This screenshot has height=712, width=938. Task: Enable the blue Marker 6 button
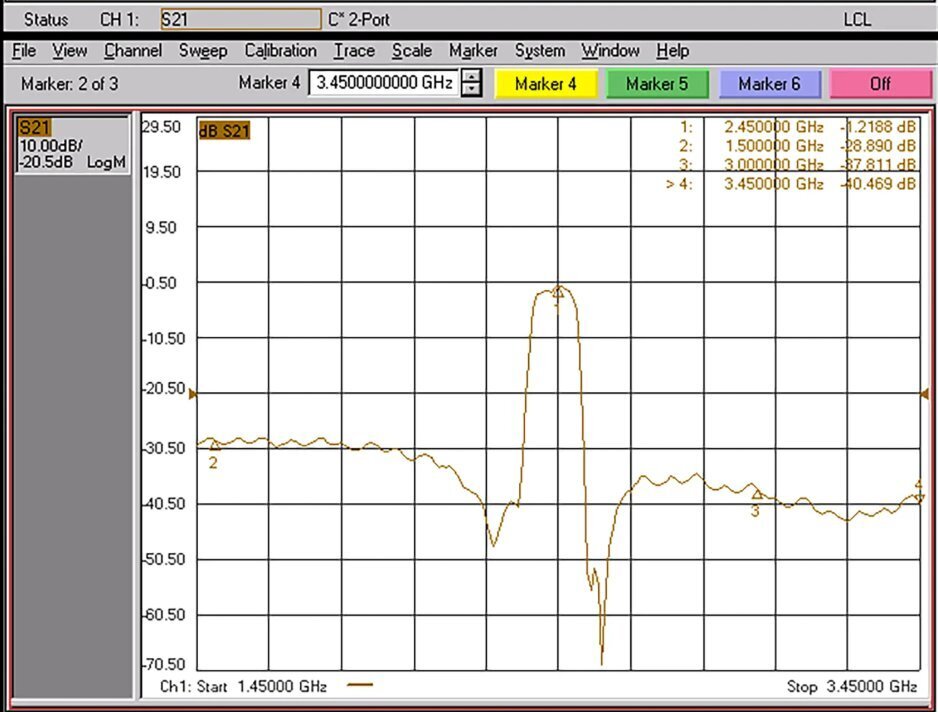(x=769, y=84)
